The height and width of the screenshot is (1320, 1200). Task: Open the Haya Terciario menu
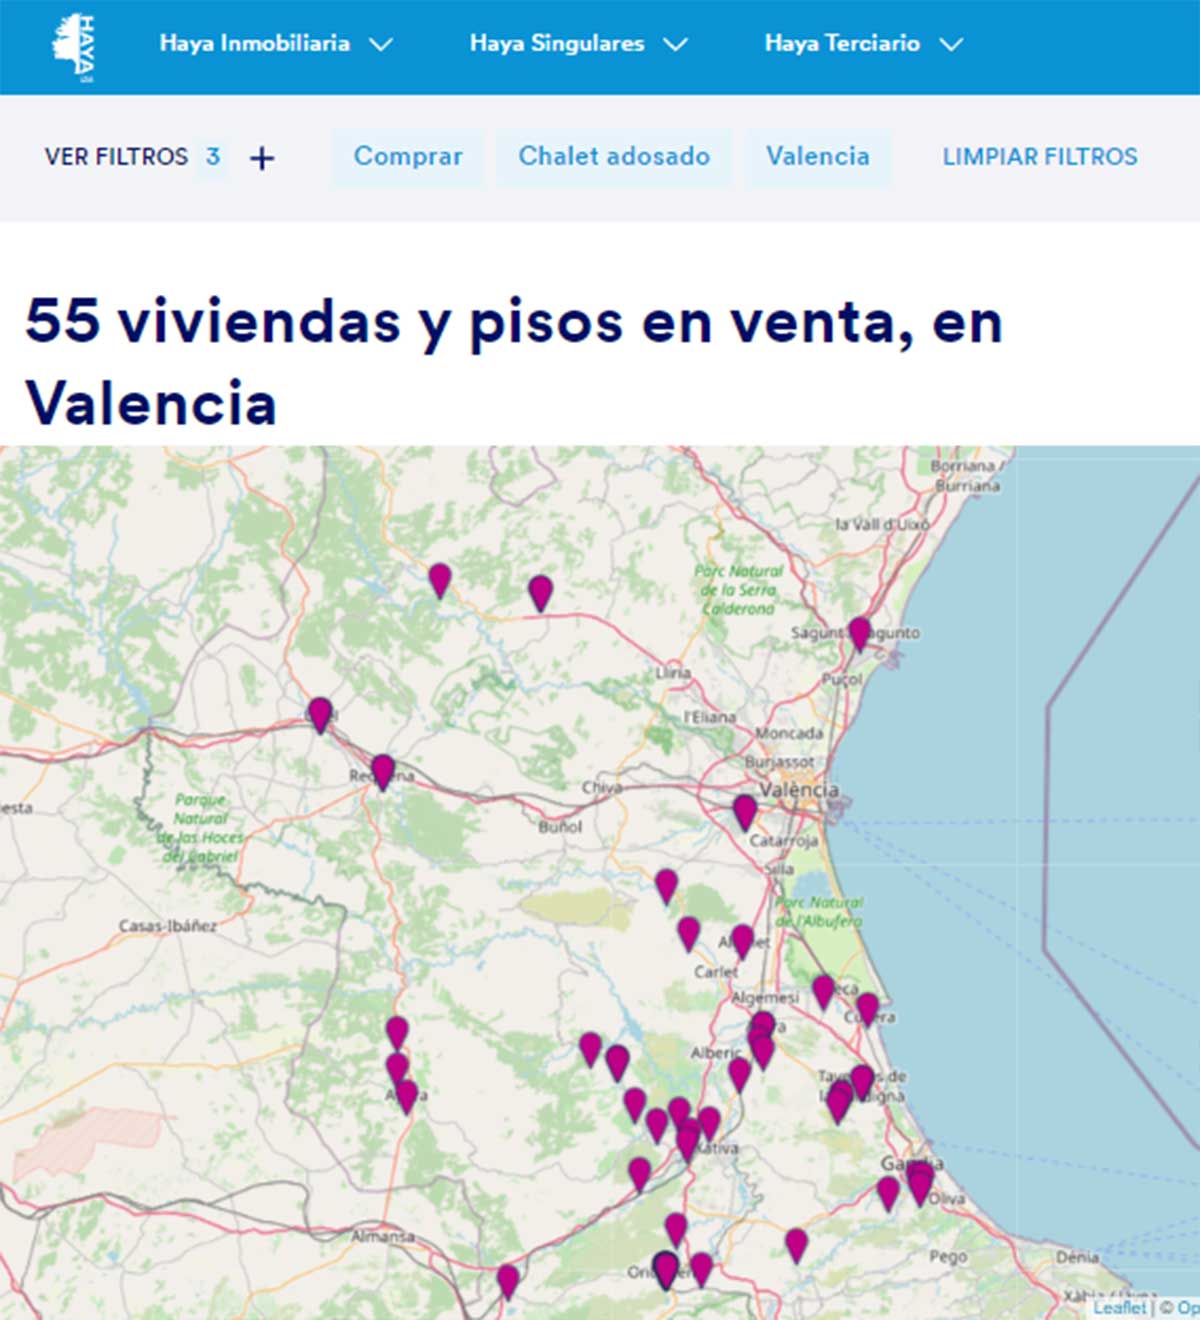[x=841, y=44]
